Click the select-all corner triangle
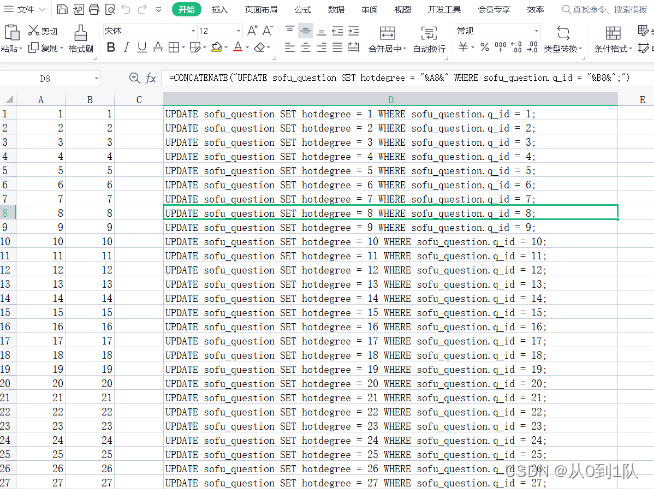 click(x=8, y=99)
